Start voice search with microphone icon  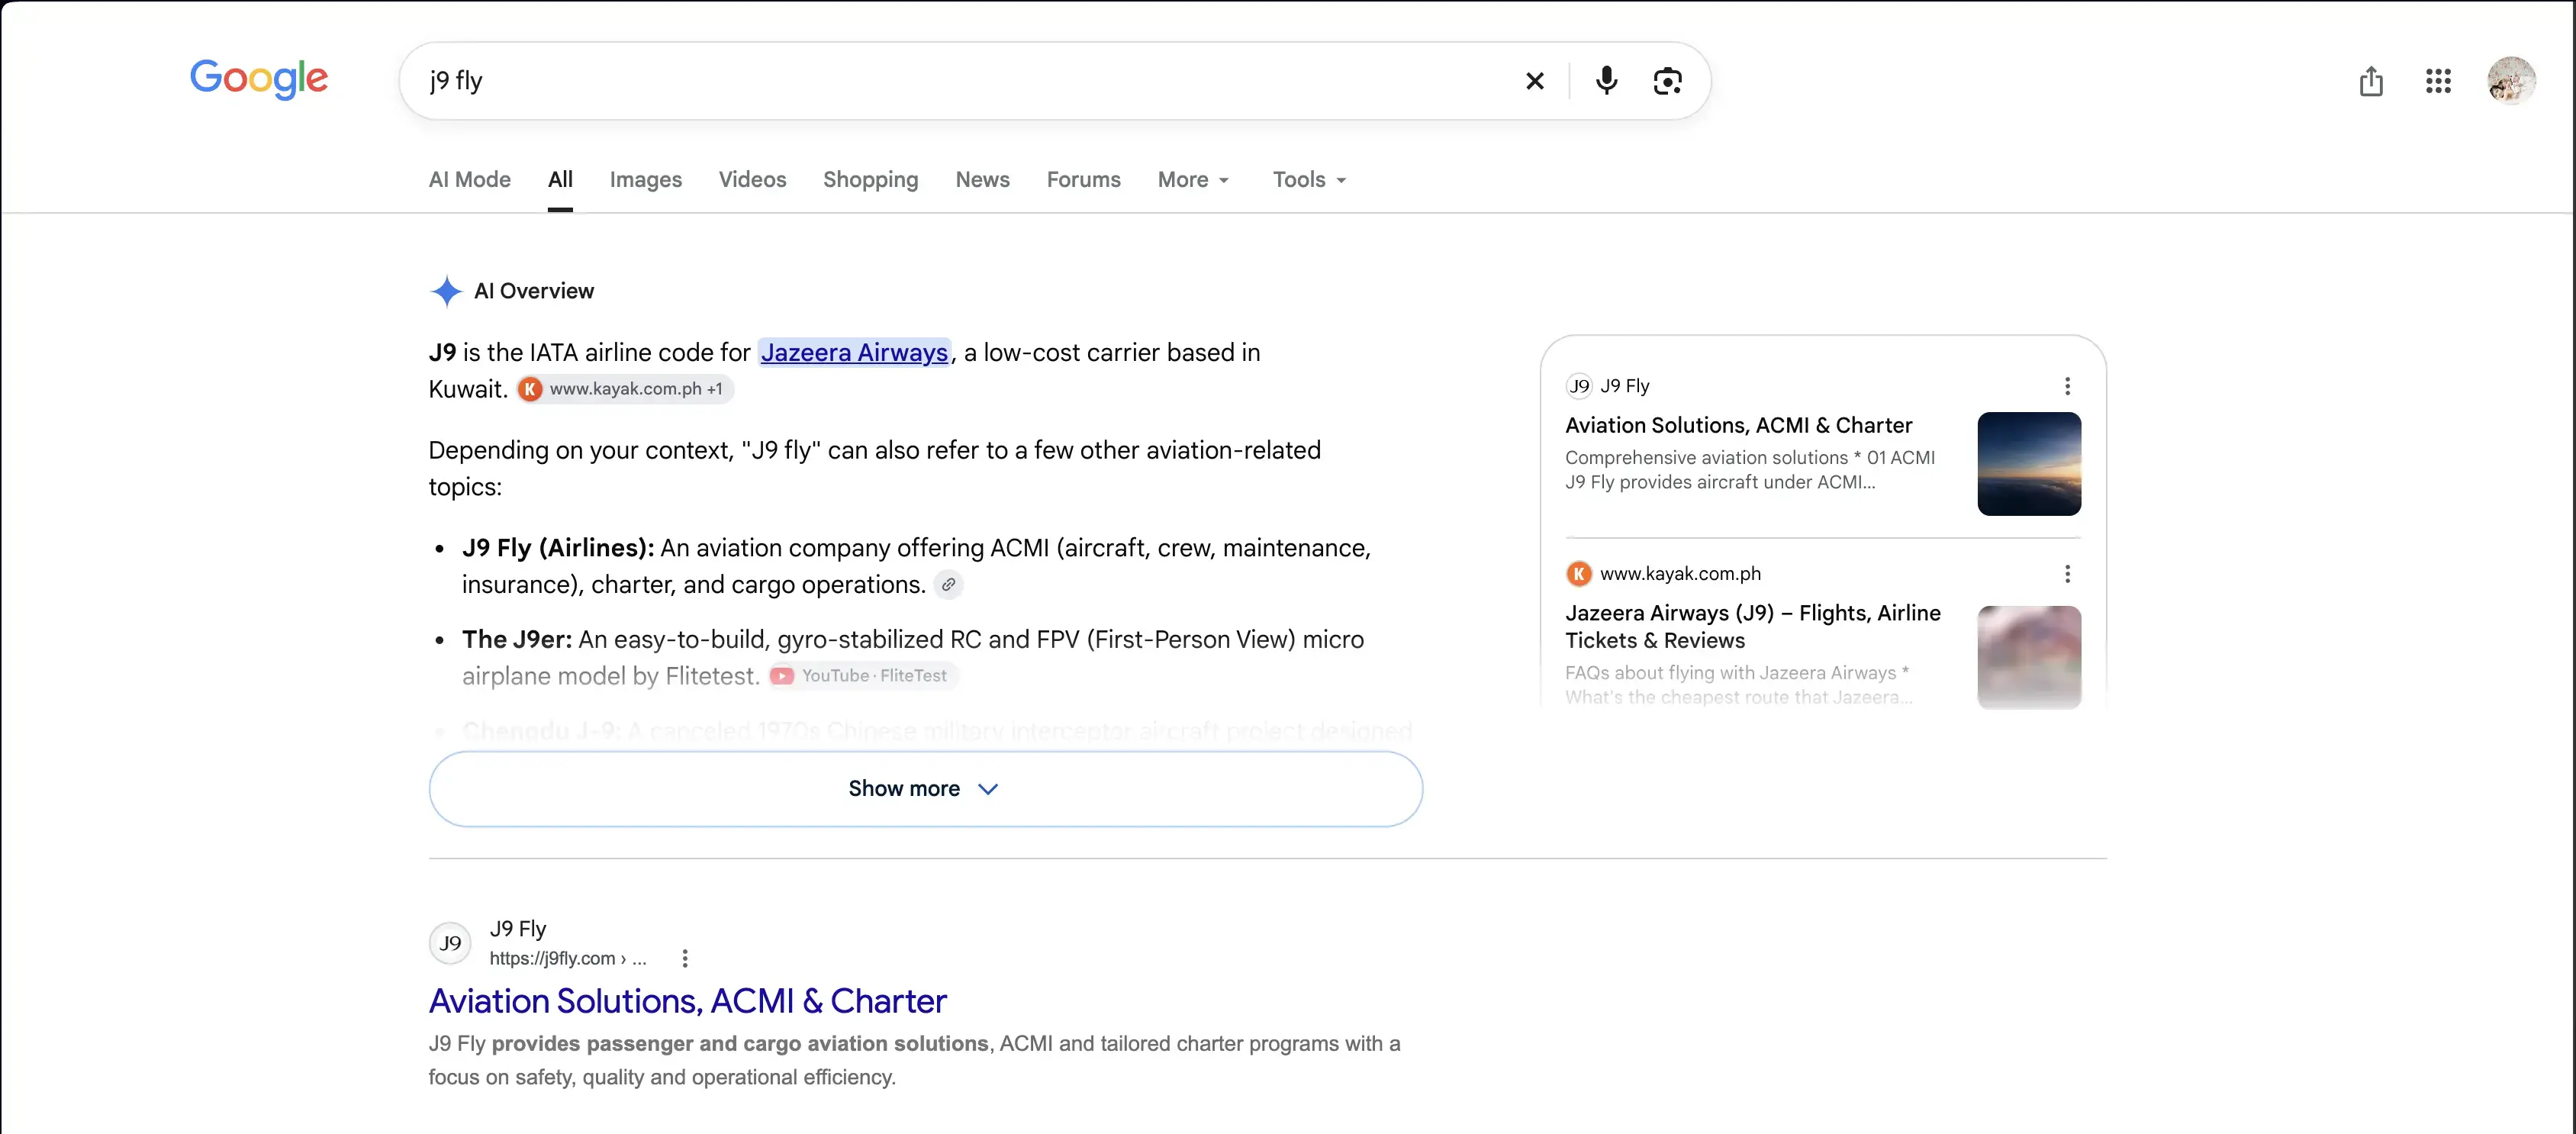(x=1606, y=80)
